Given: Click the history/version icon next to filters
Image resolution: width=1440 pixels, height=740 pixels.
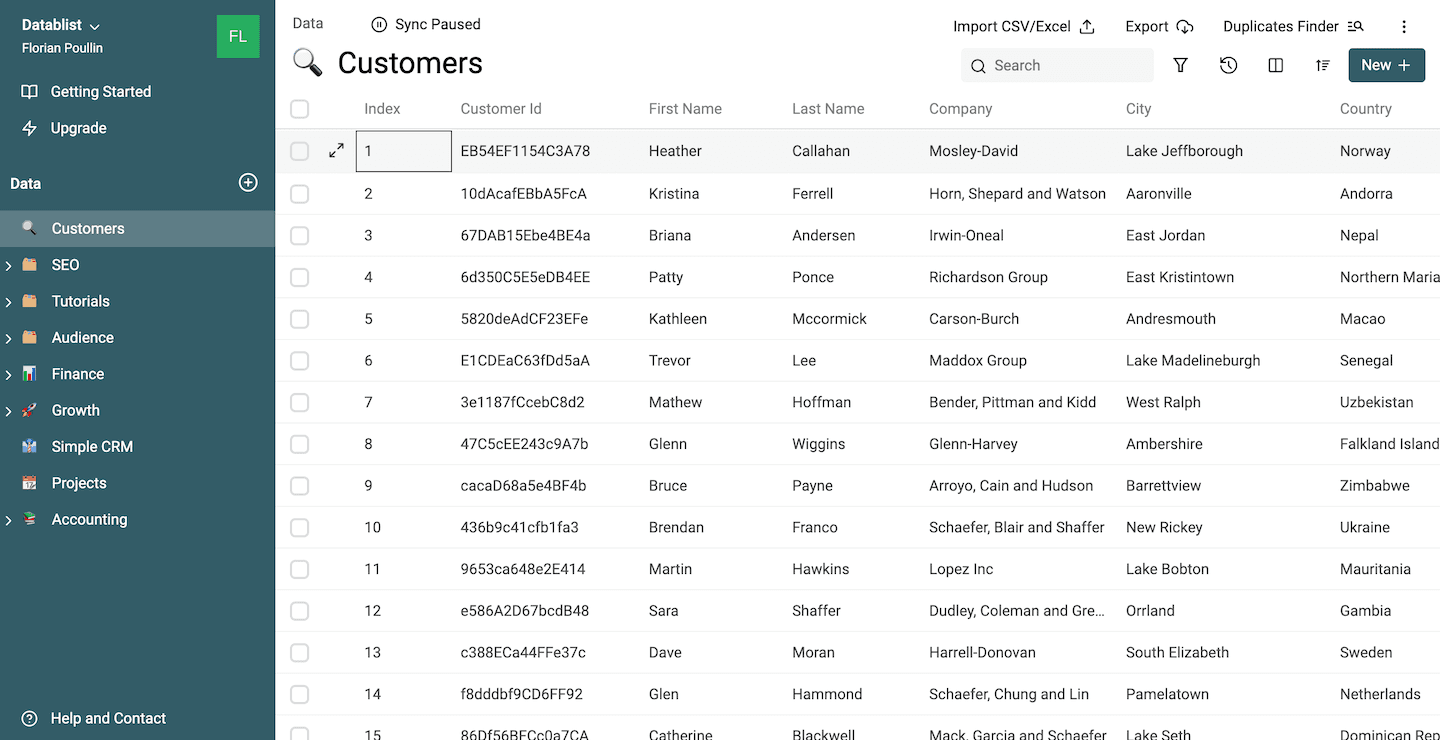Looking at the screenshot, I should pyautogui.click(x=1228, y=64).
